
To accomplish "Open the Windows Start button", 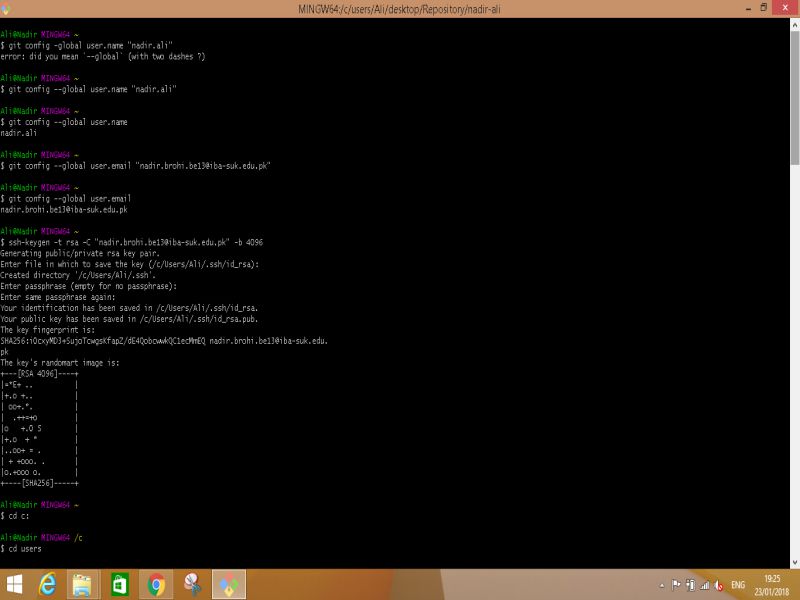I will [14, 585].
